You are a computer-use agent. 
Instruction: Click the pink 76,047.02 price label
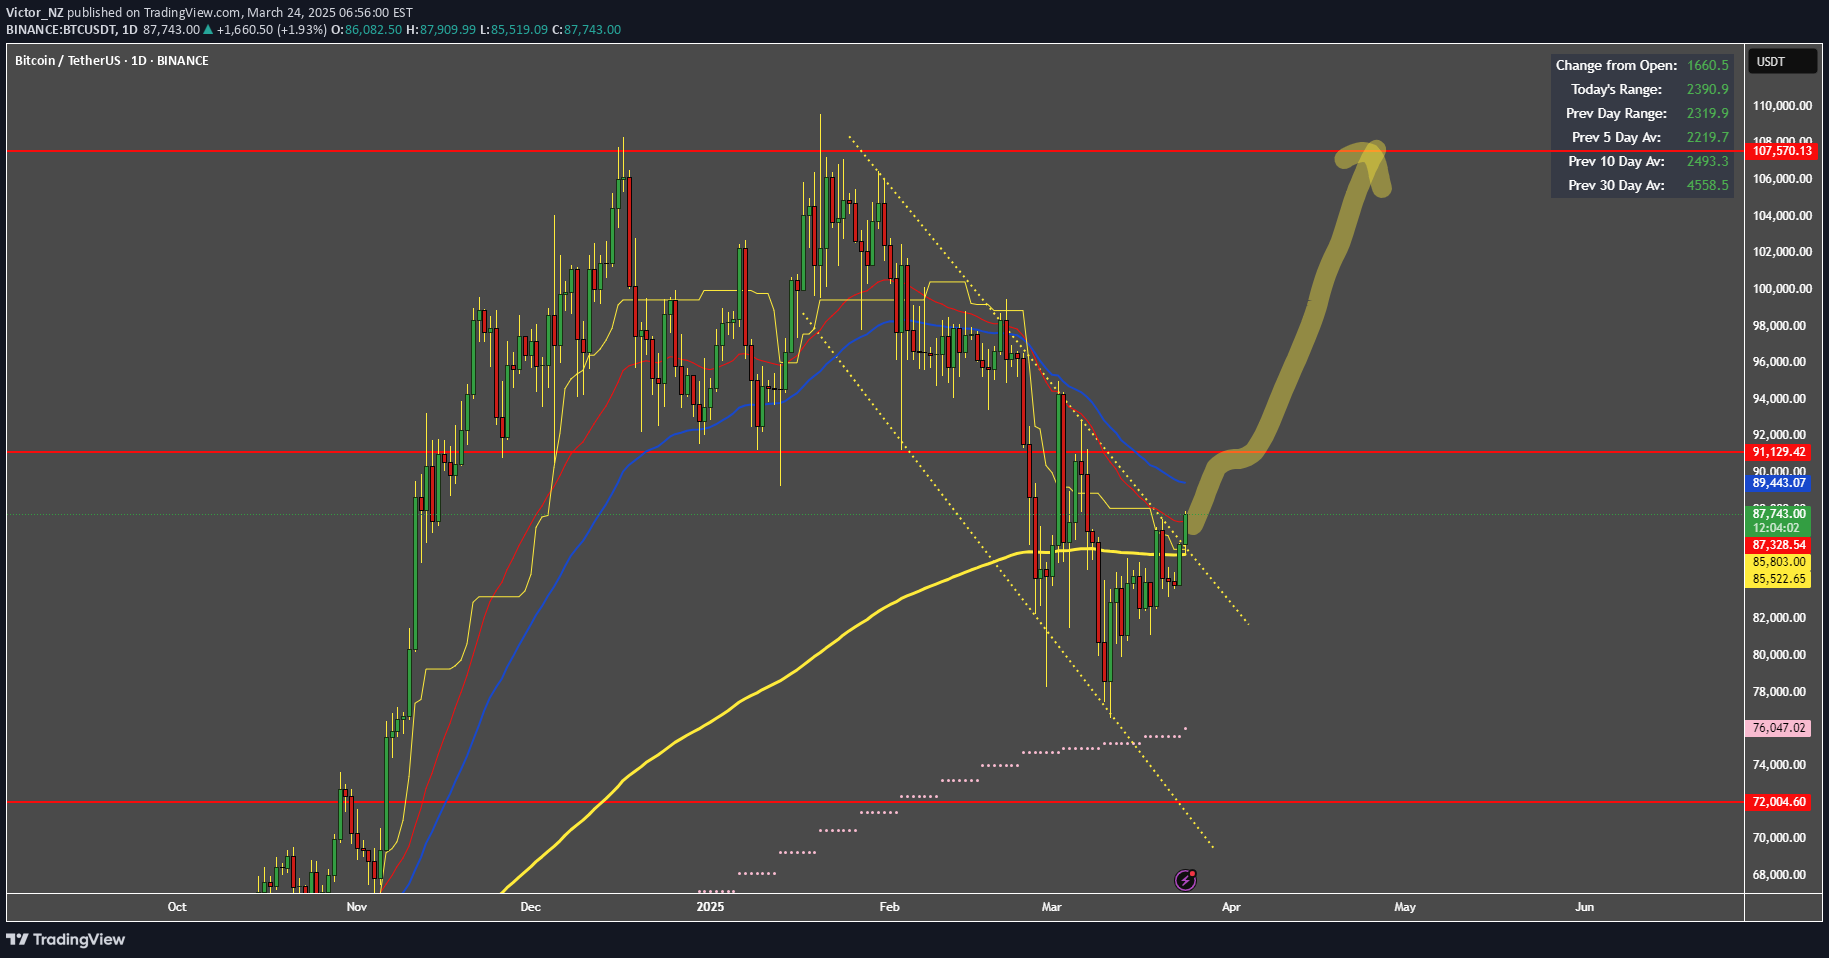[x=1779, y=728]
